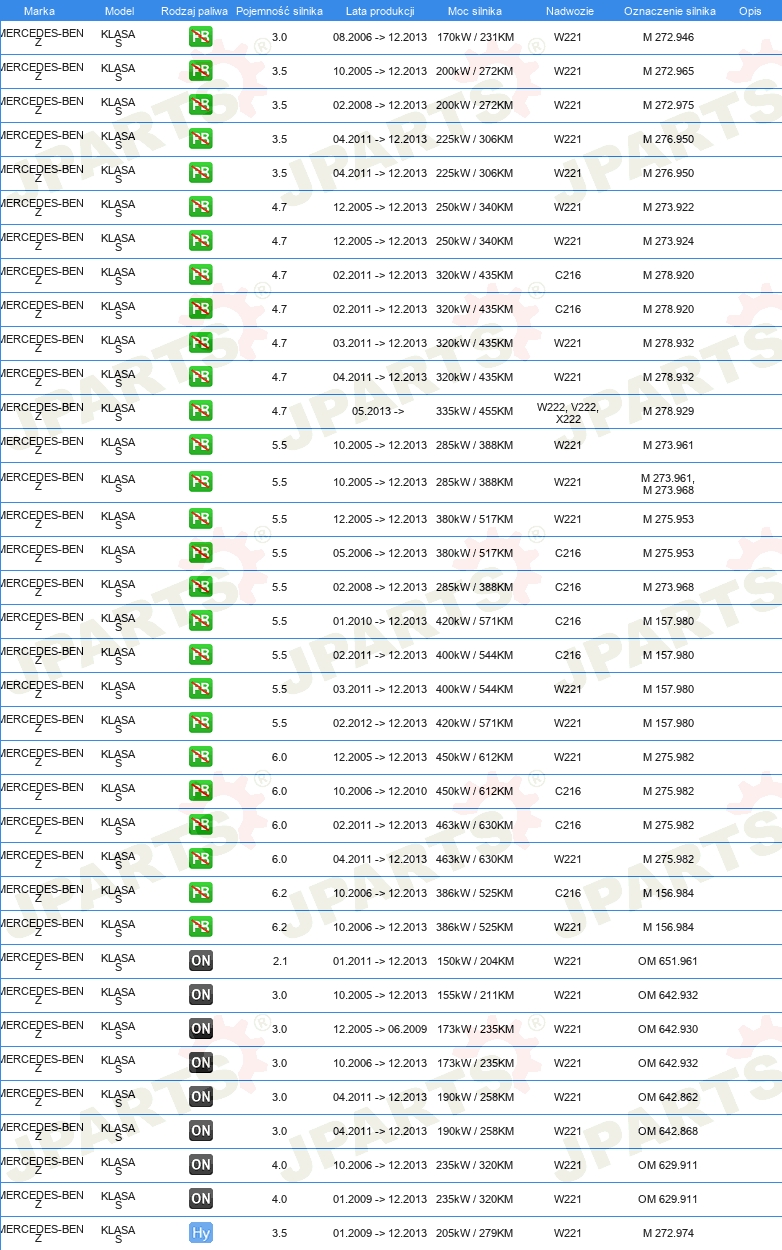Image resolution: width=782 pixels, height=1250 pixels.
Task: Click petrol icon in M 156.984 W221 row
Action: 200,928
